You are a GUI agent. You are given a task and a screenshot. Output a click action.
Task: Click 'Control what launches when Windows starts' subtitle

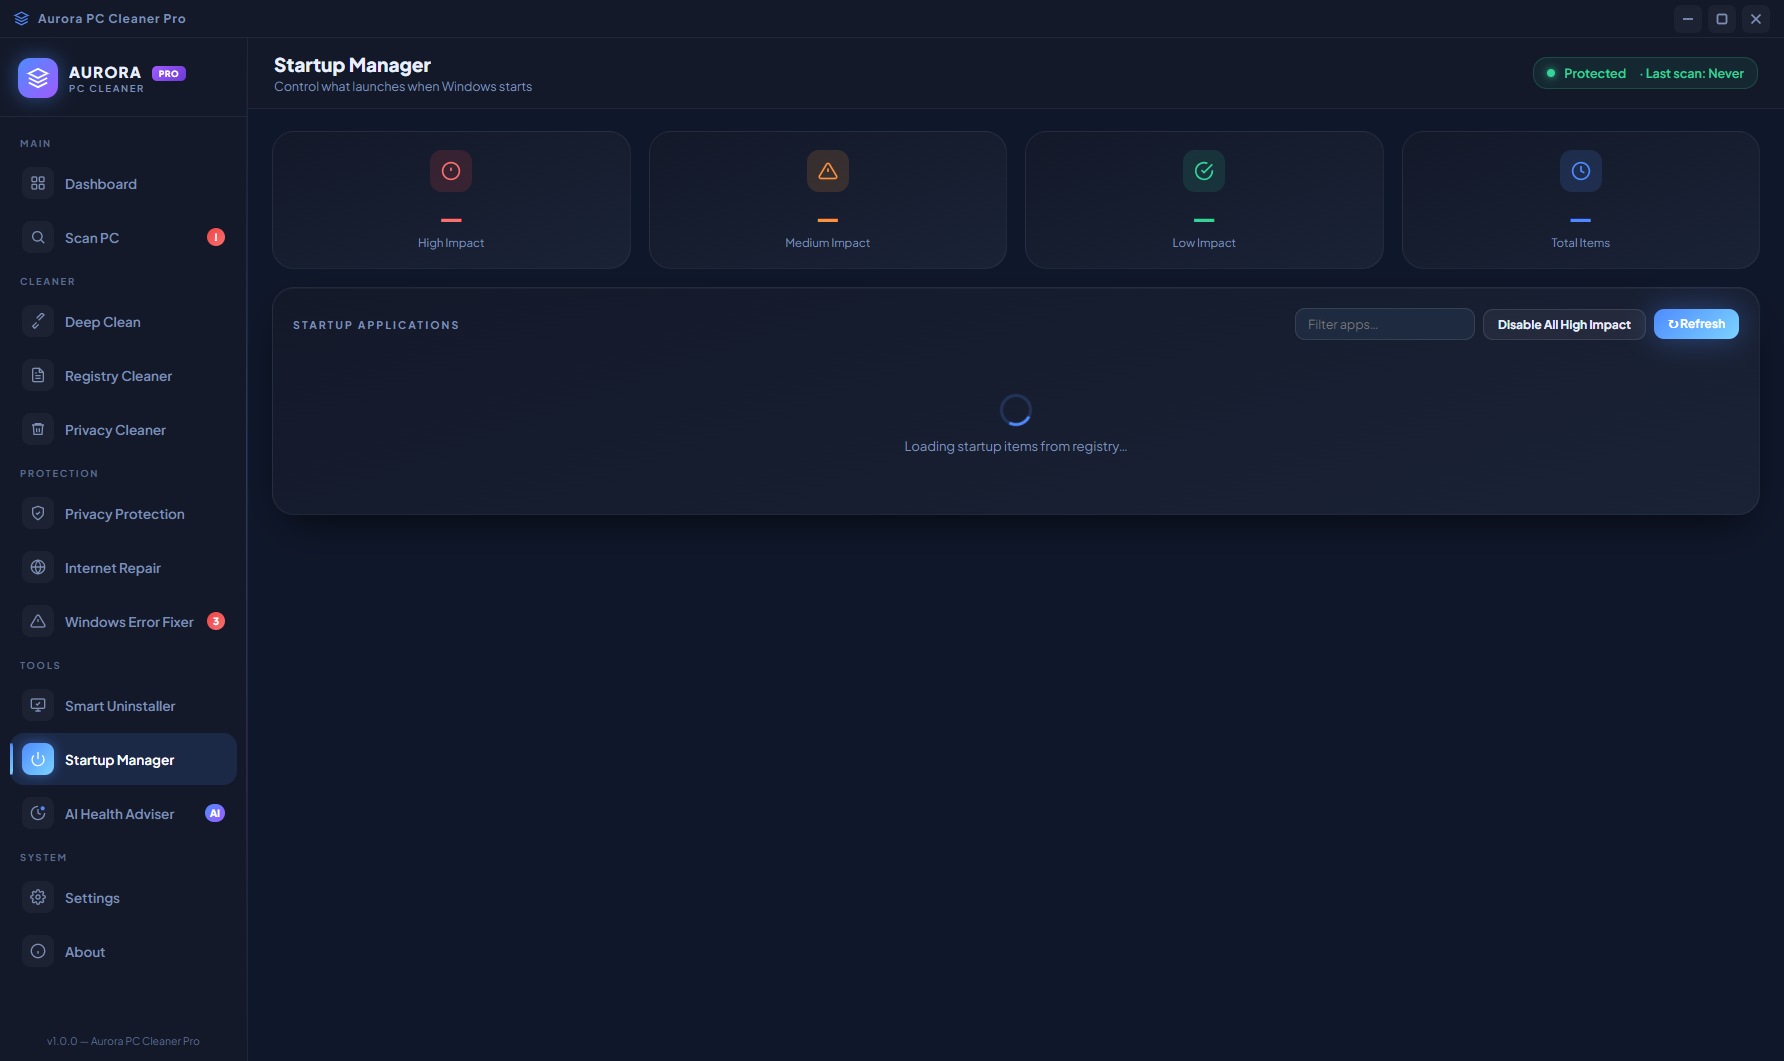point(403,87)
